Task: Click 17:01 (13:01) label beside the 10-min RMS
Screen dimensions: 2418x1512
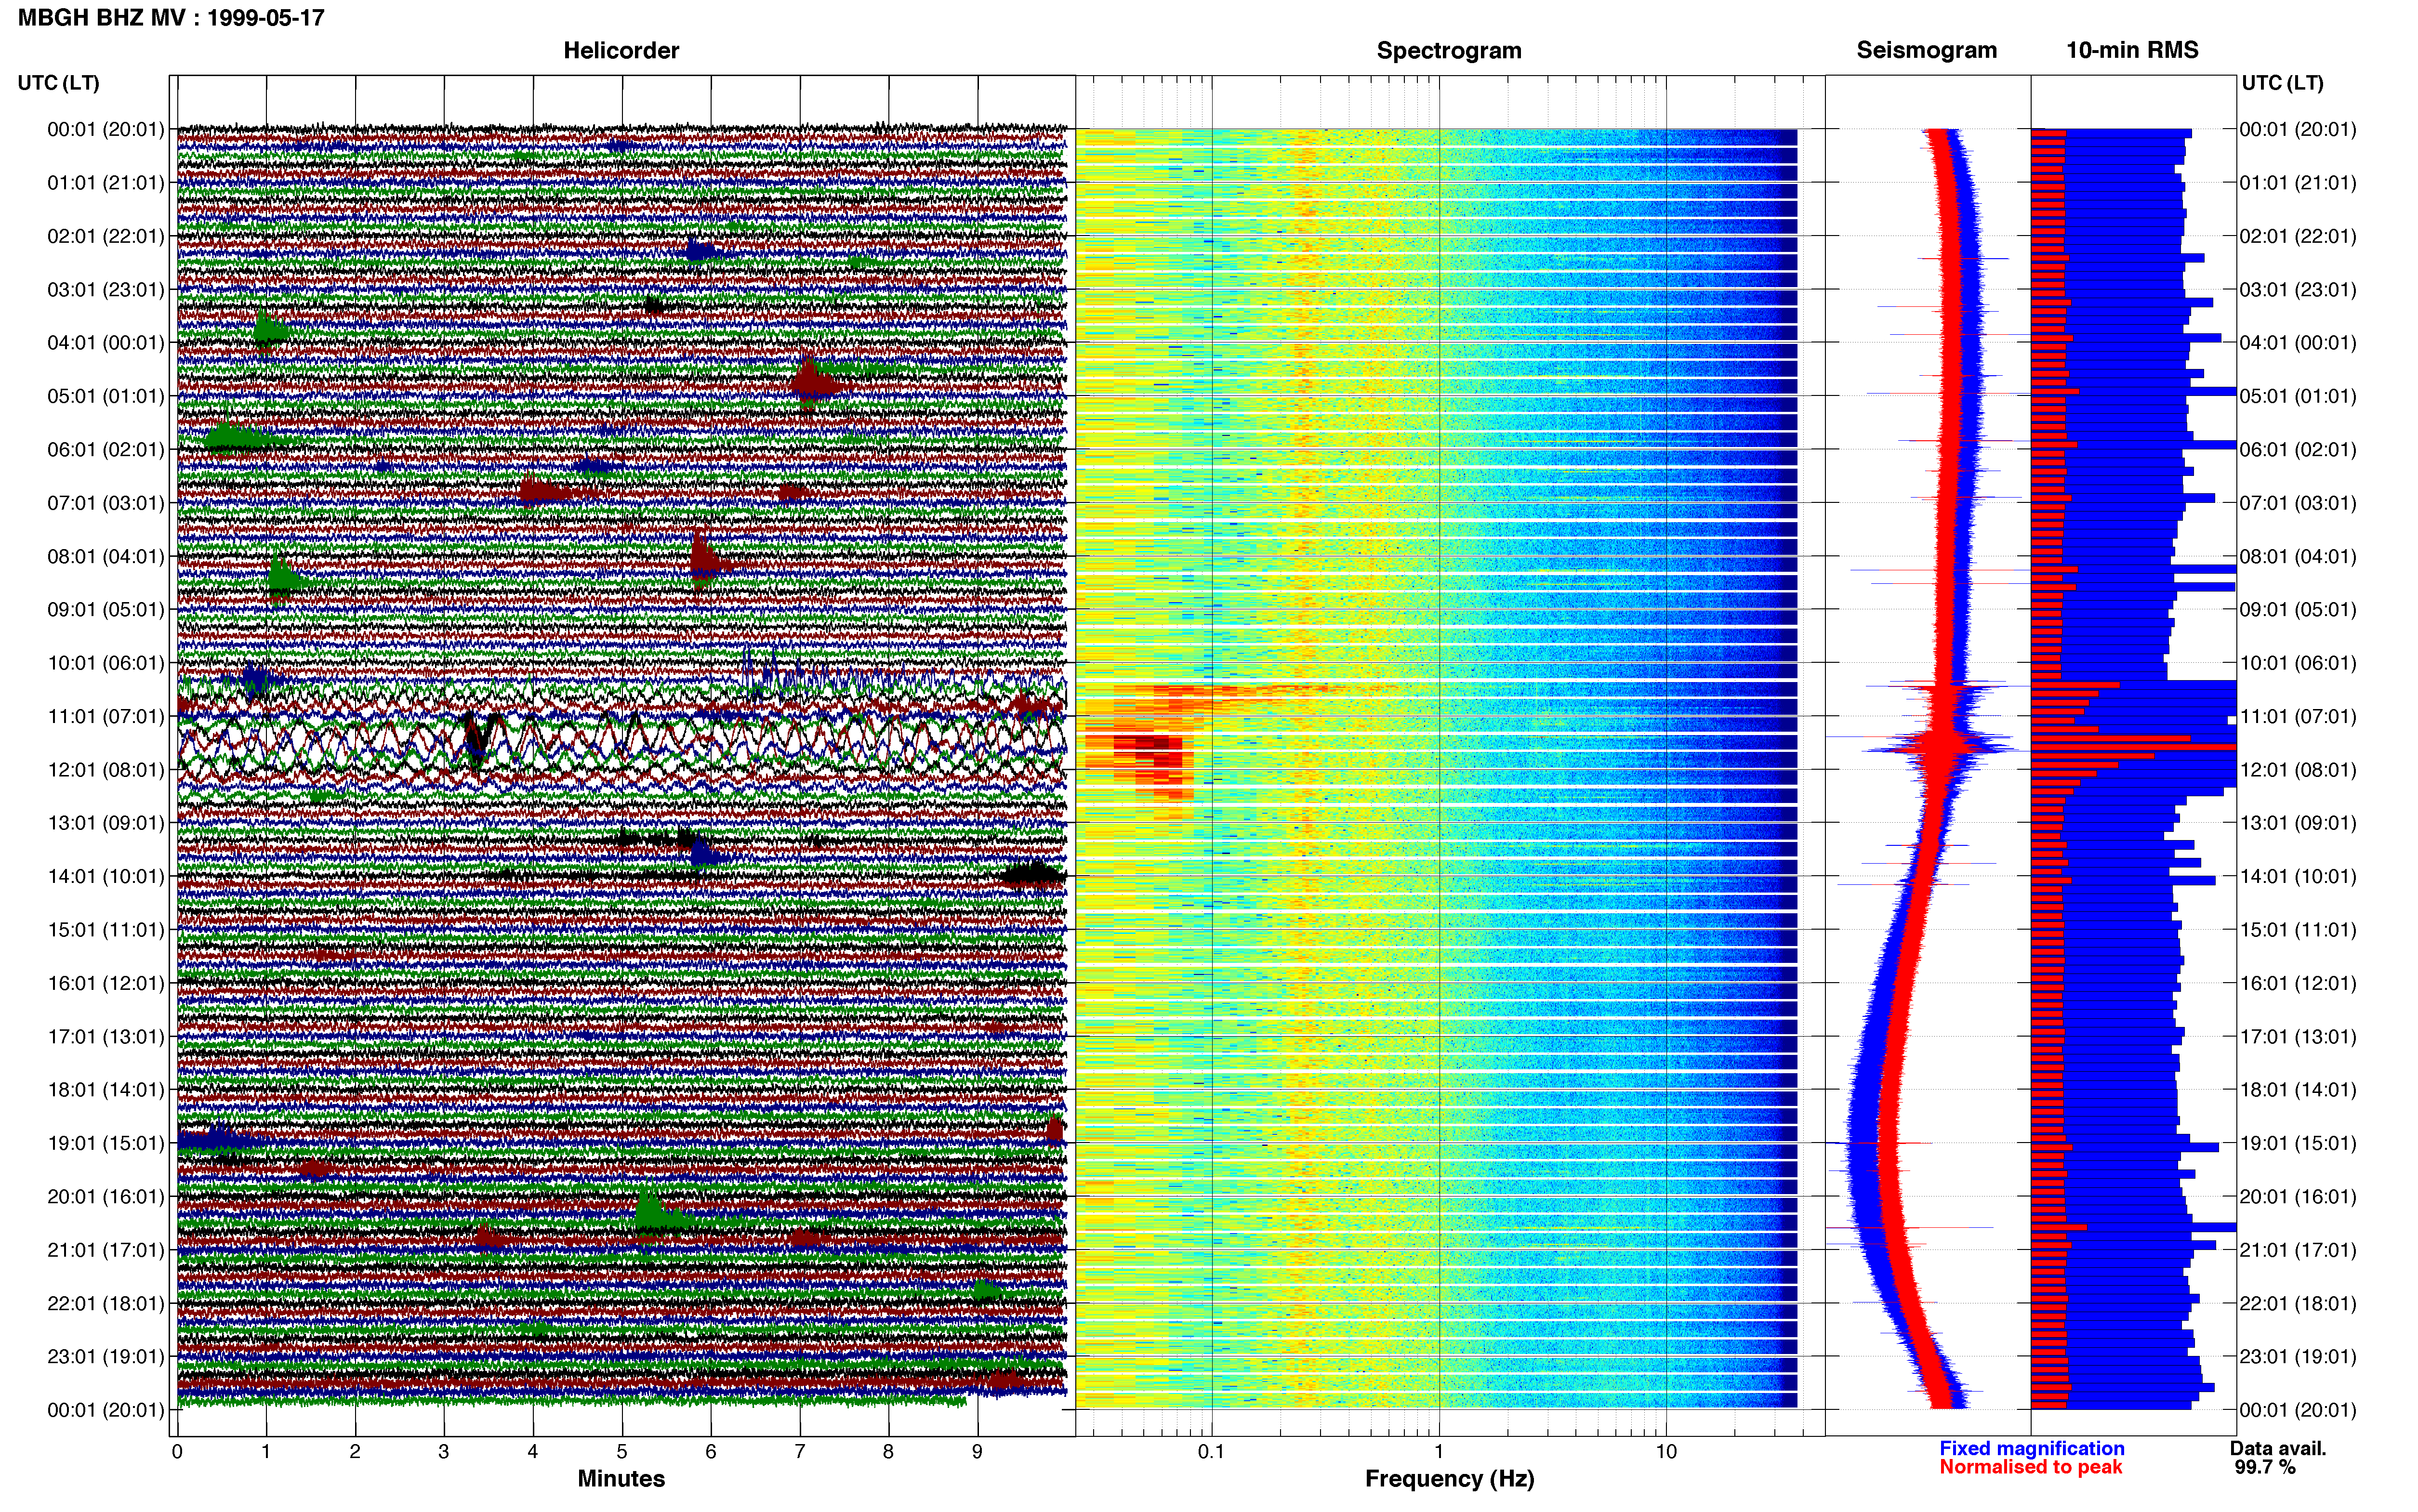Action: pos(2298,1037)
